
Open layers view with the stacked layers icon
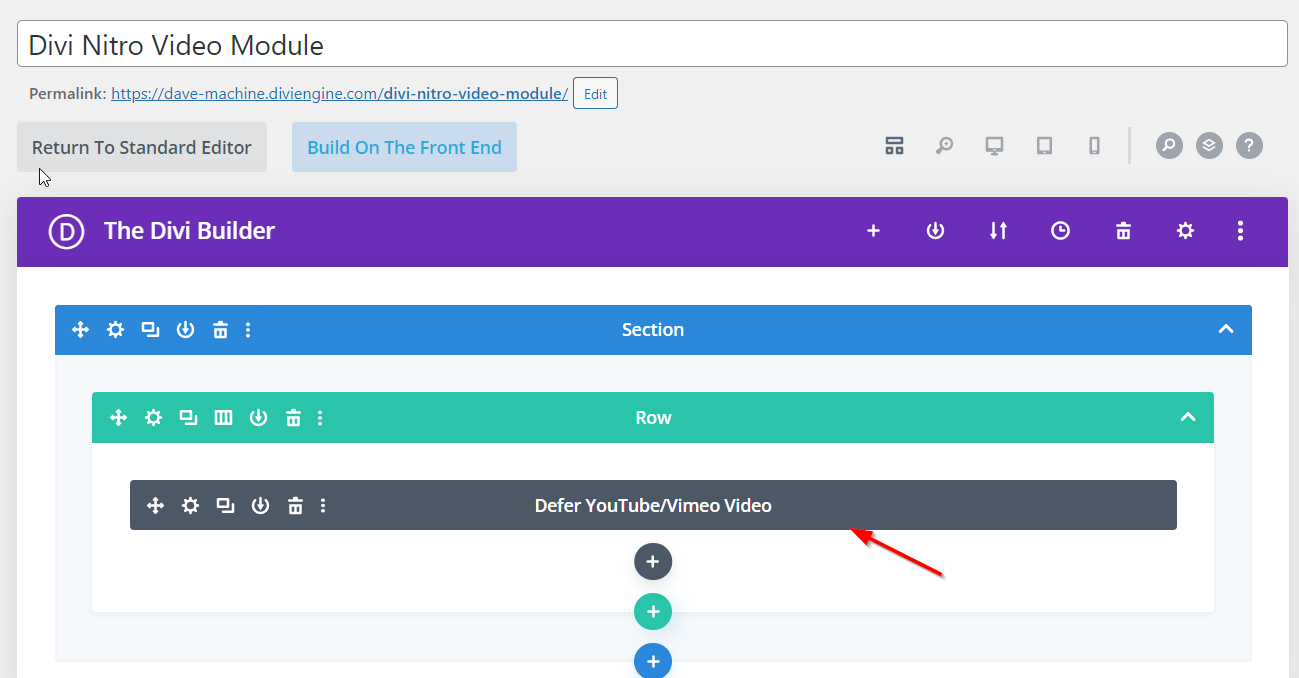pyautogui.click(x=1209, y=145)
